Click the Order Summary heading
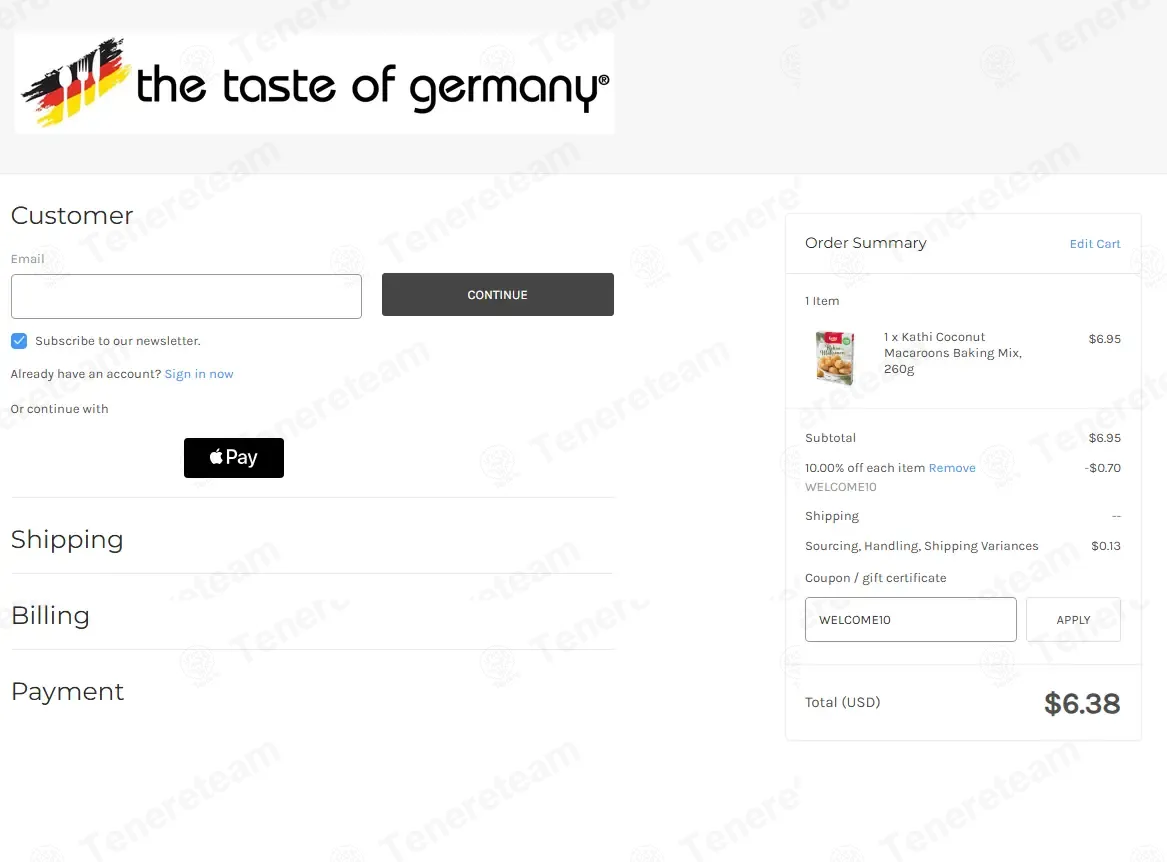 (866, 243)
